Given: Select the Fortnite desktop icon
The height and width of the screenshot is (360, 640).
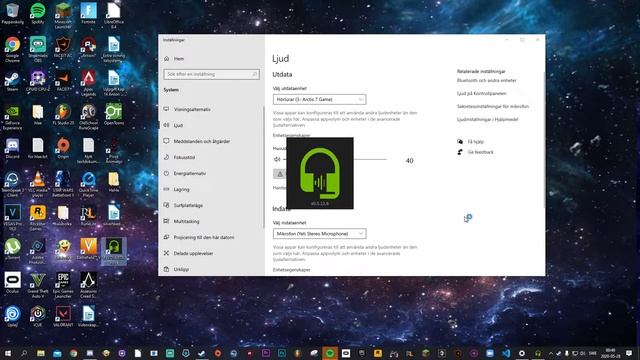Looking at the screenshot, I should click(88, 13).
